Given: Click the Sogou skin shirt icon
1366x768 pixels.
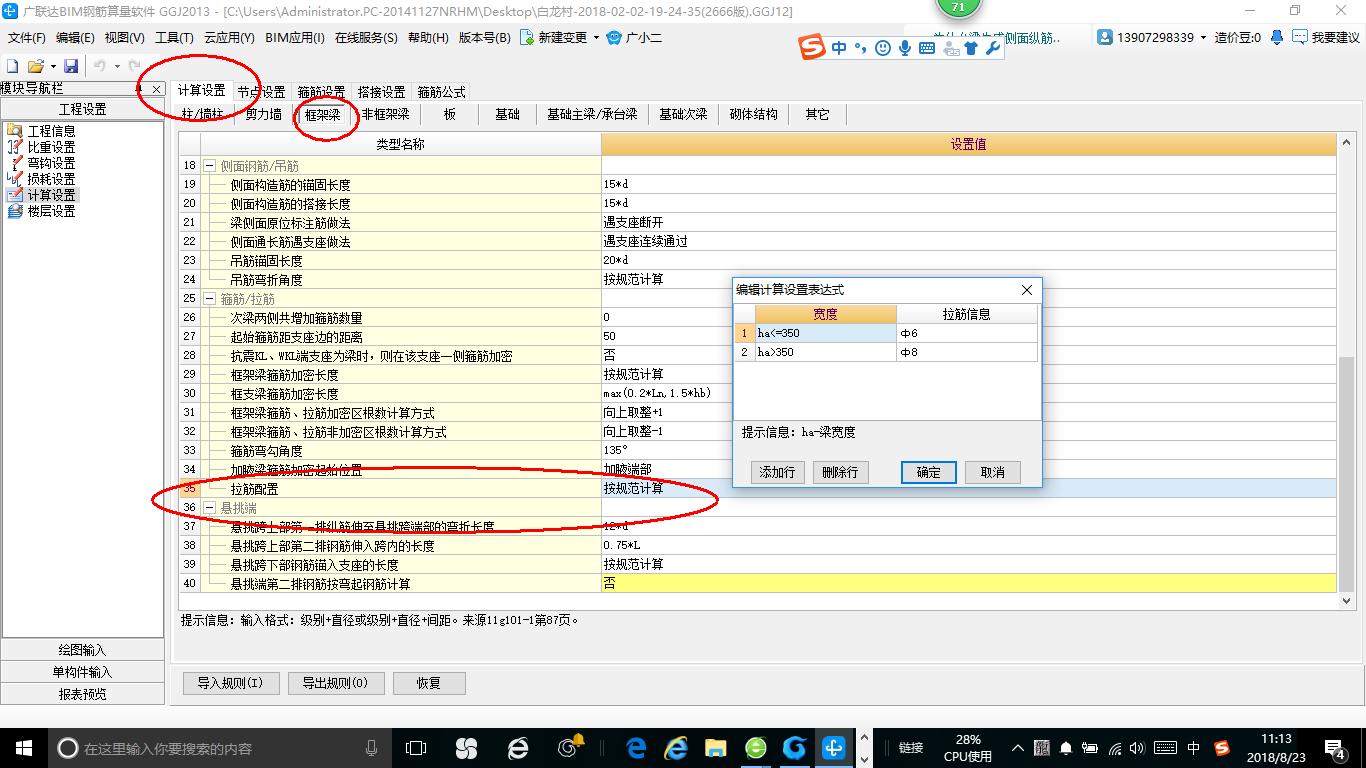Looking at the screenshot, I should (x=971, y=47).
